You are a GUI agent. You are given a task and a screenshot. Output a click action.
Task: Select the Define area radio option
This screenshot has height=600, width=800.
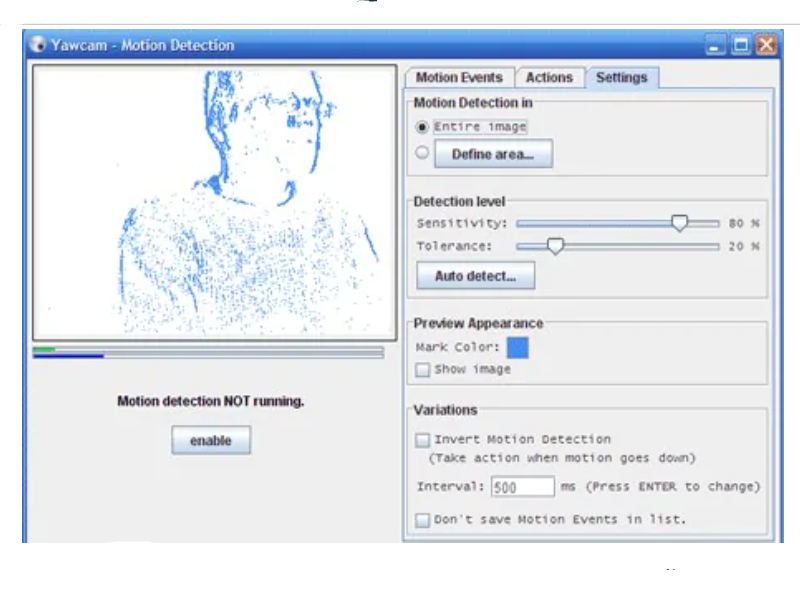(424, 153)
